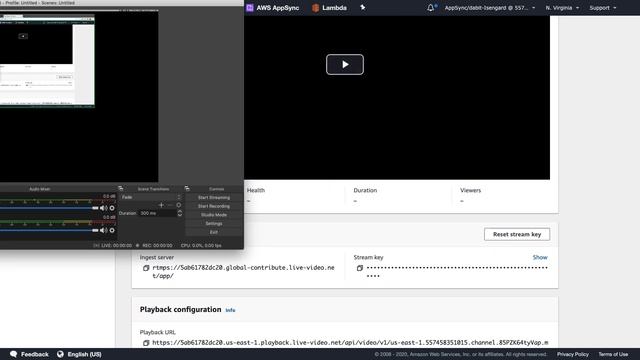The width and height of the screenshot is (640, 360).
Task: Adjust the transition Duration stepper arrows
Action: click(180, 213)
